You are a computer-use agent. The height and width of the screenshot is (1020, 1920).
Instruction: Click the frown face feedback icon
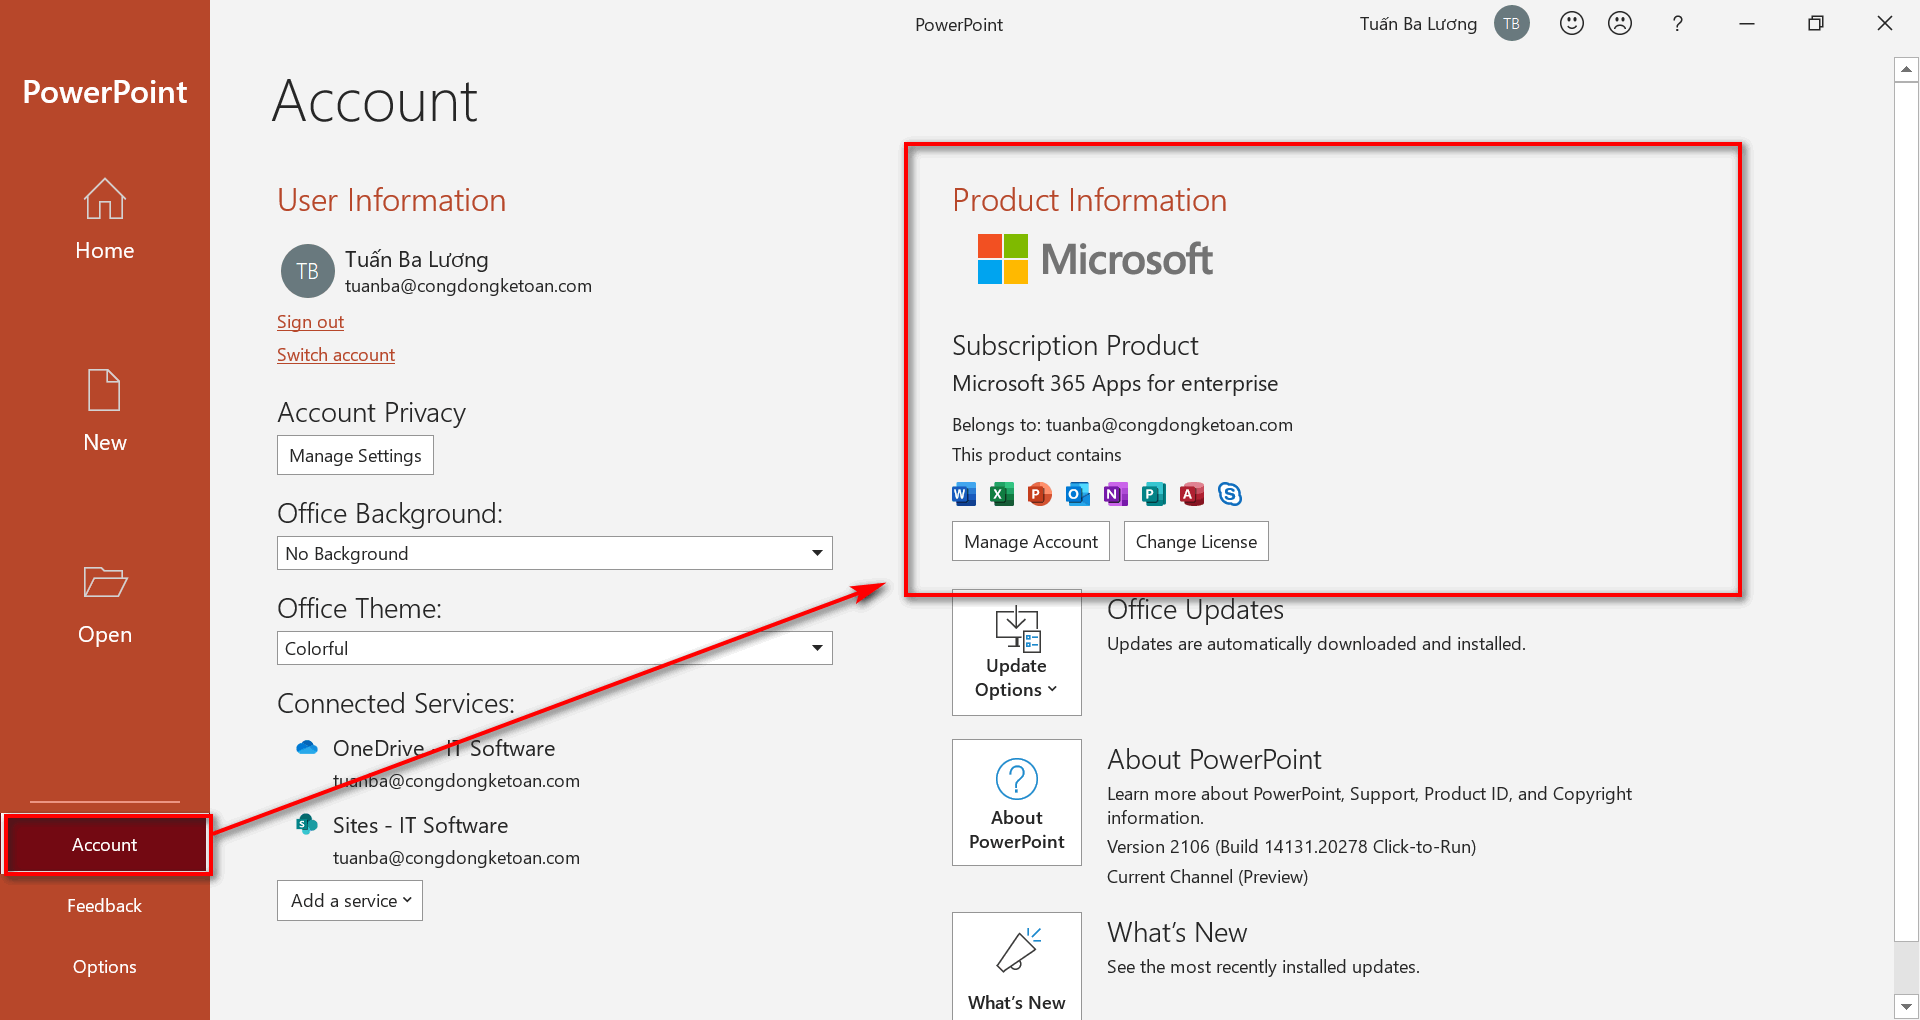click(1619, 23)
